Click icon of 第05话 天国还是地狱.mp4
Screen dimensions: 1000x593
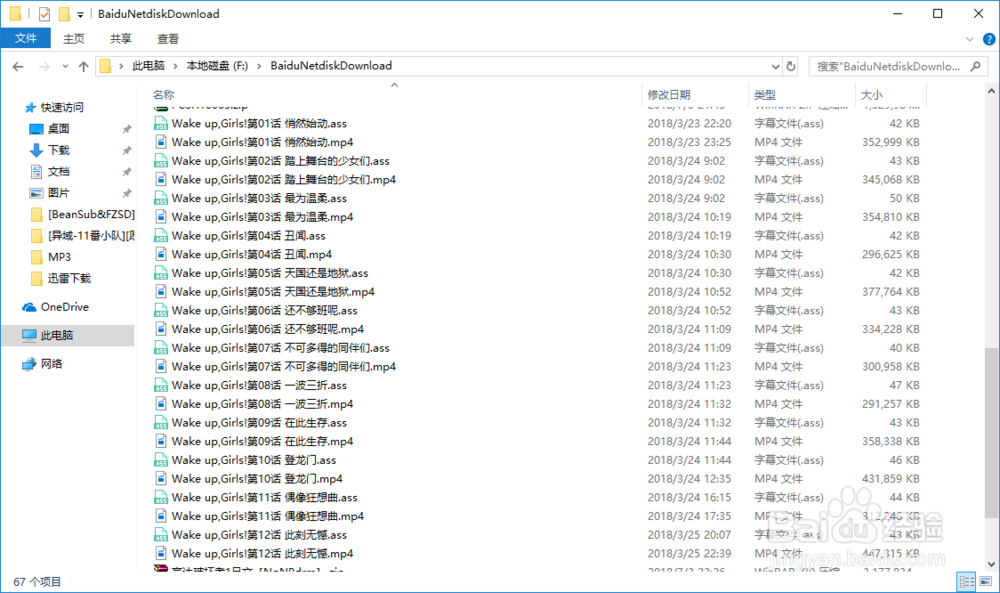161,292
